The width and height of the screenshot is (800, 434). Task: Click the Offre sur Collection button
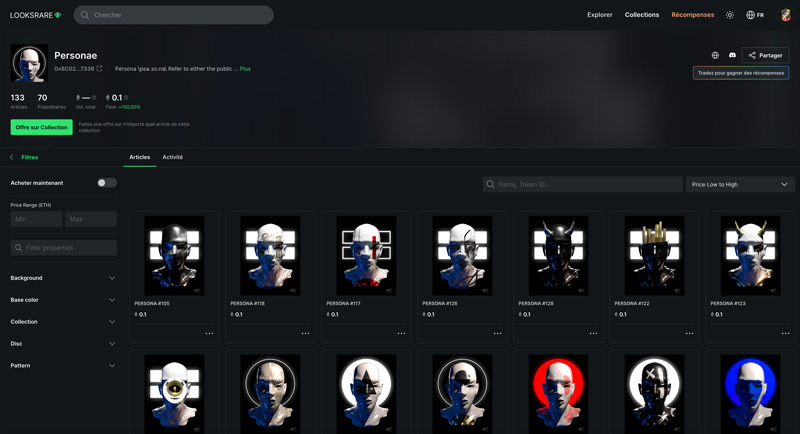tap(41, 127)
